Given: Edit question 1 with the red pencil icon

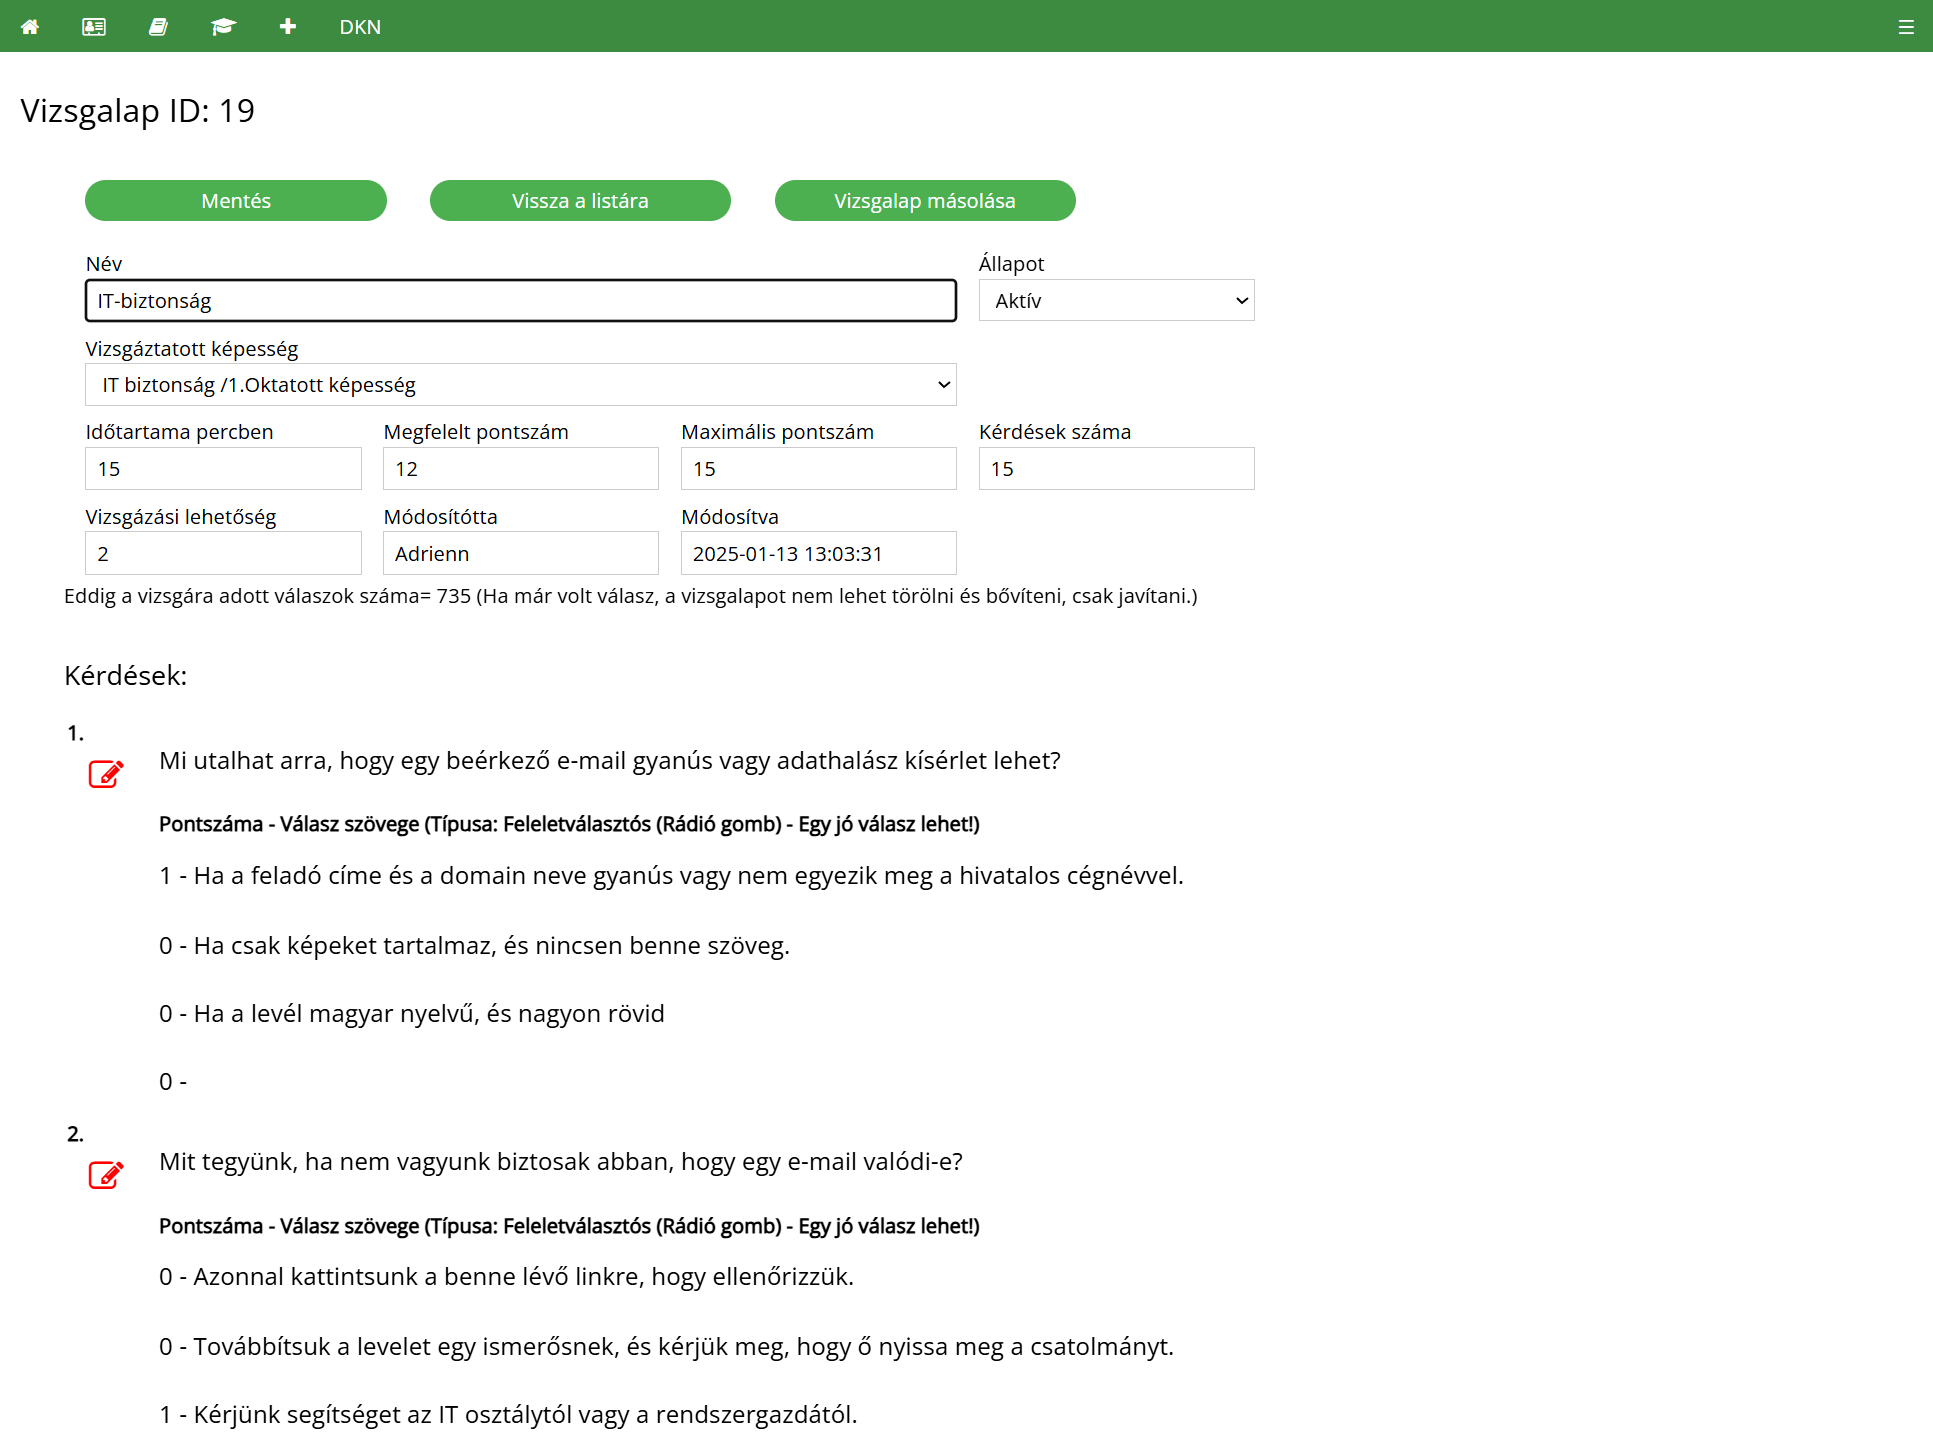Looking at the screenshot, I should [x=105, y=774].
